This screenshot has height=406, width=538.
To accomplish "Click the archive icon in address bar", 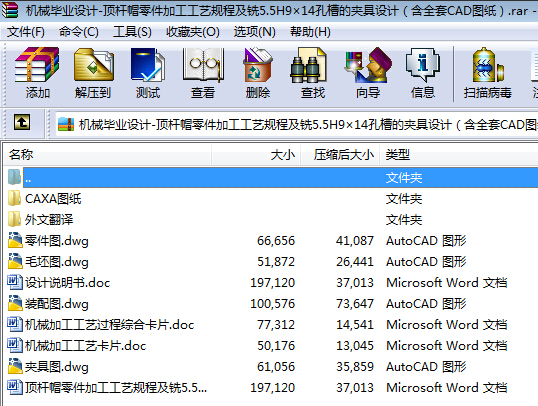I will [66, 124].
